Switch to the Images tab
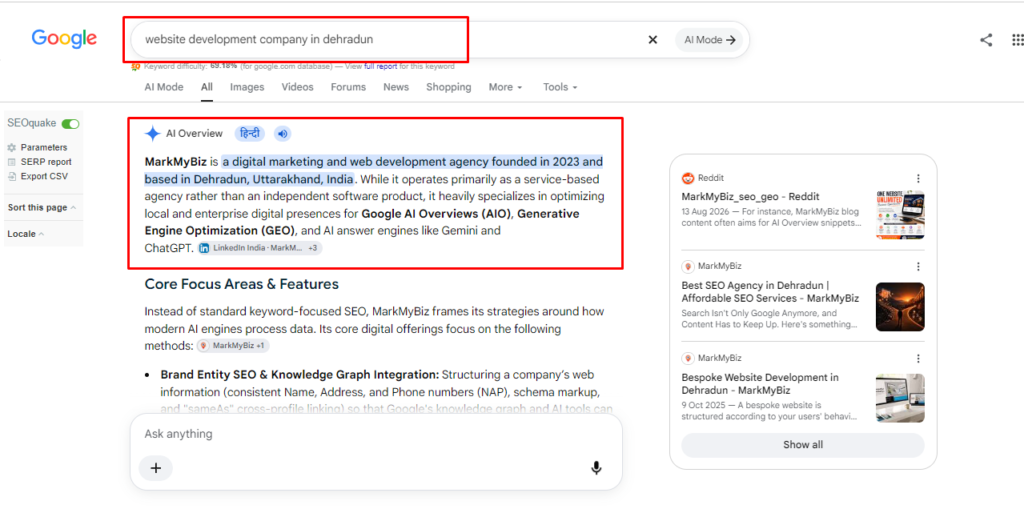 click(x=247, y=87)
